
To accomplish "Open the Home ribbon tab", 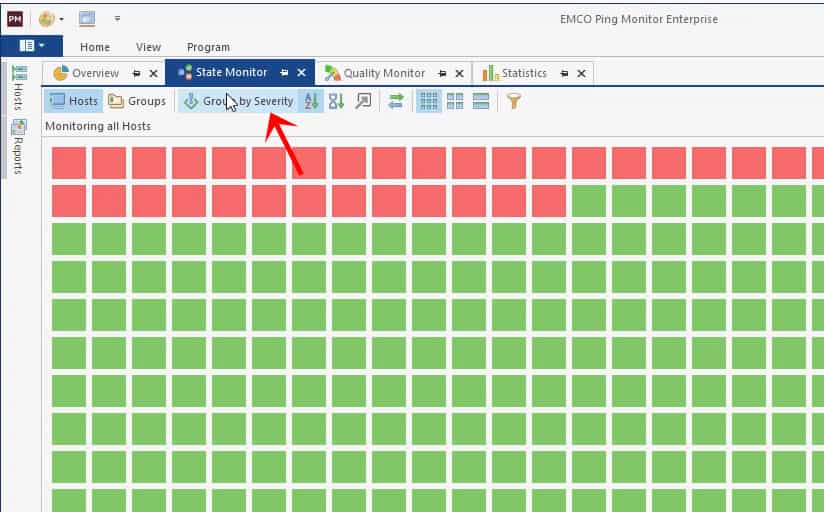I will (95, 47).
